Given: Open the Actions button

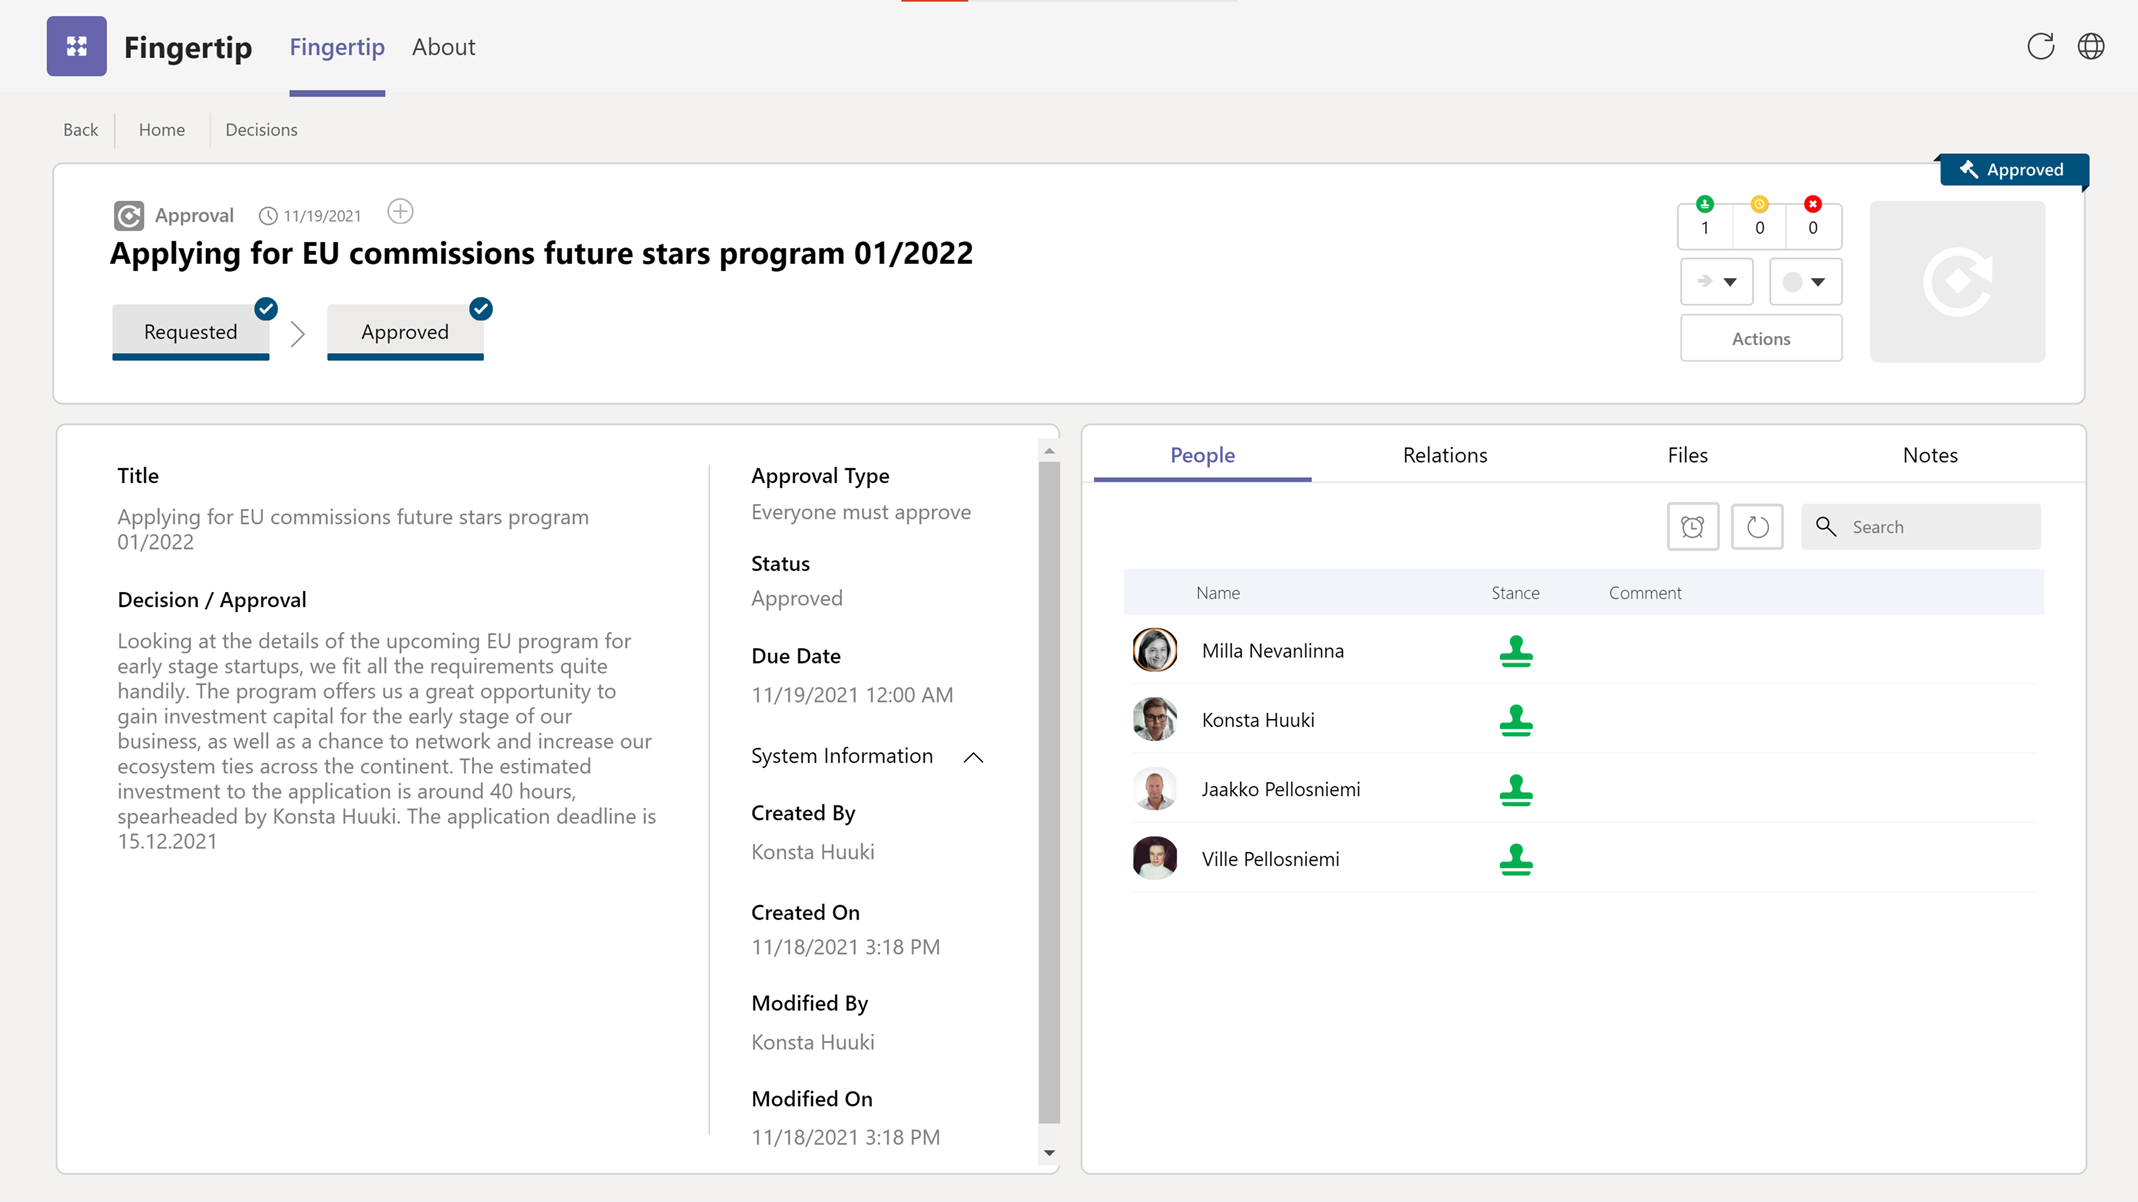Looking at the screenshot, I should pos(1761,338).
